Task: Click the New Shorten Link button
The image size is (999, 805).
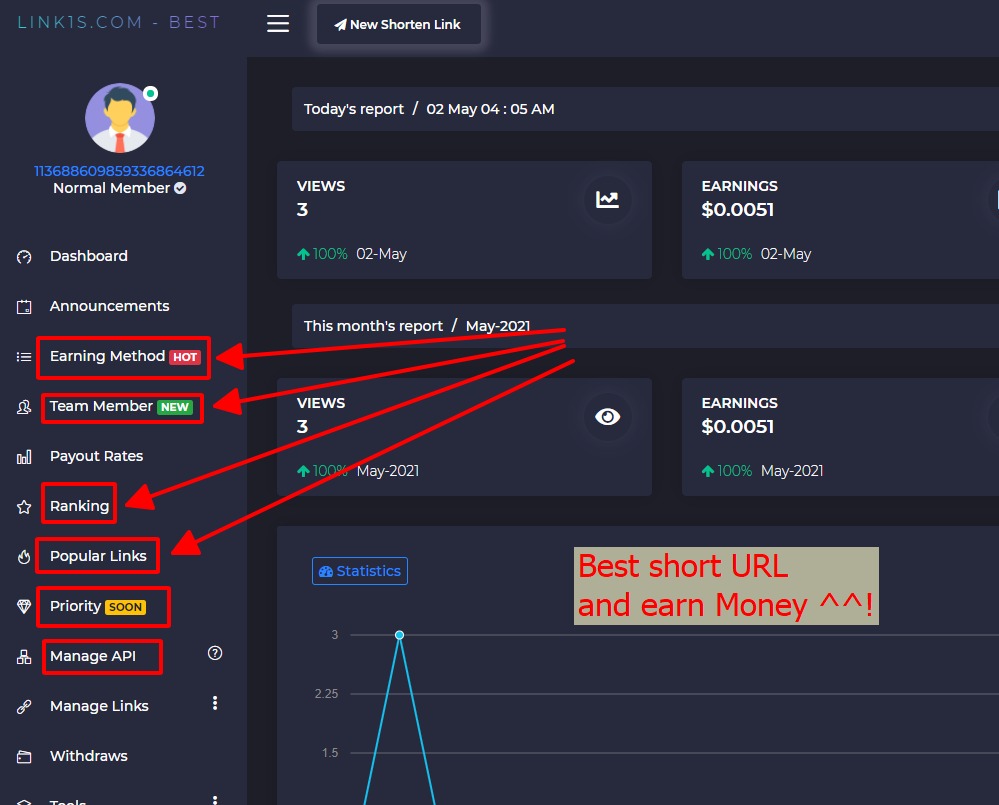Action: 399,24
